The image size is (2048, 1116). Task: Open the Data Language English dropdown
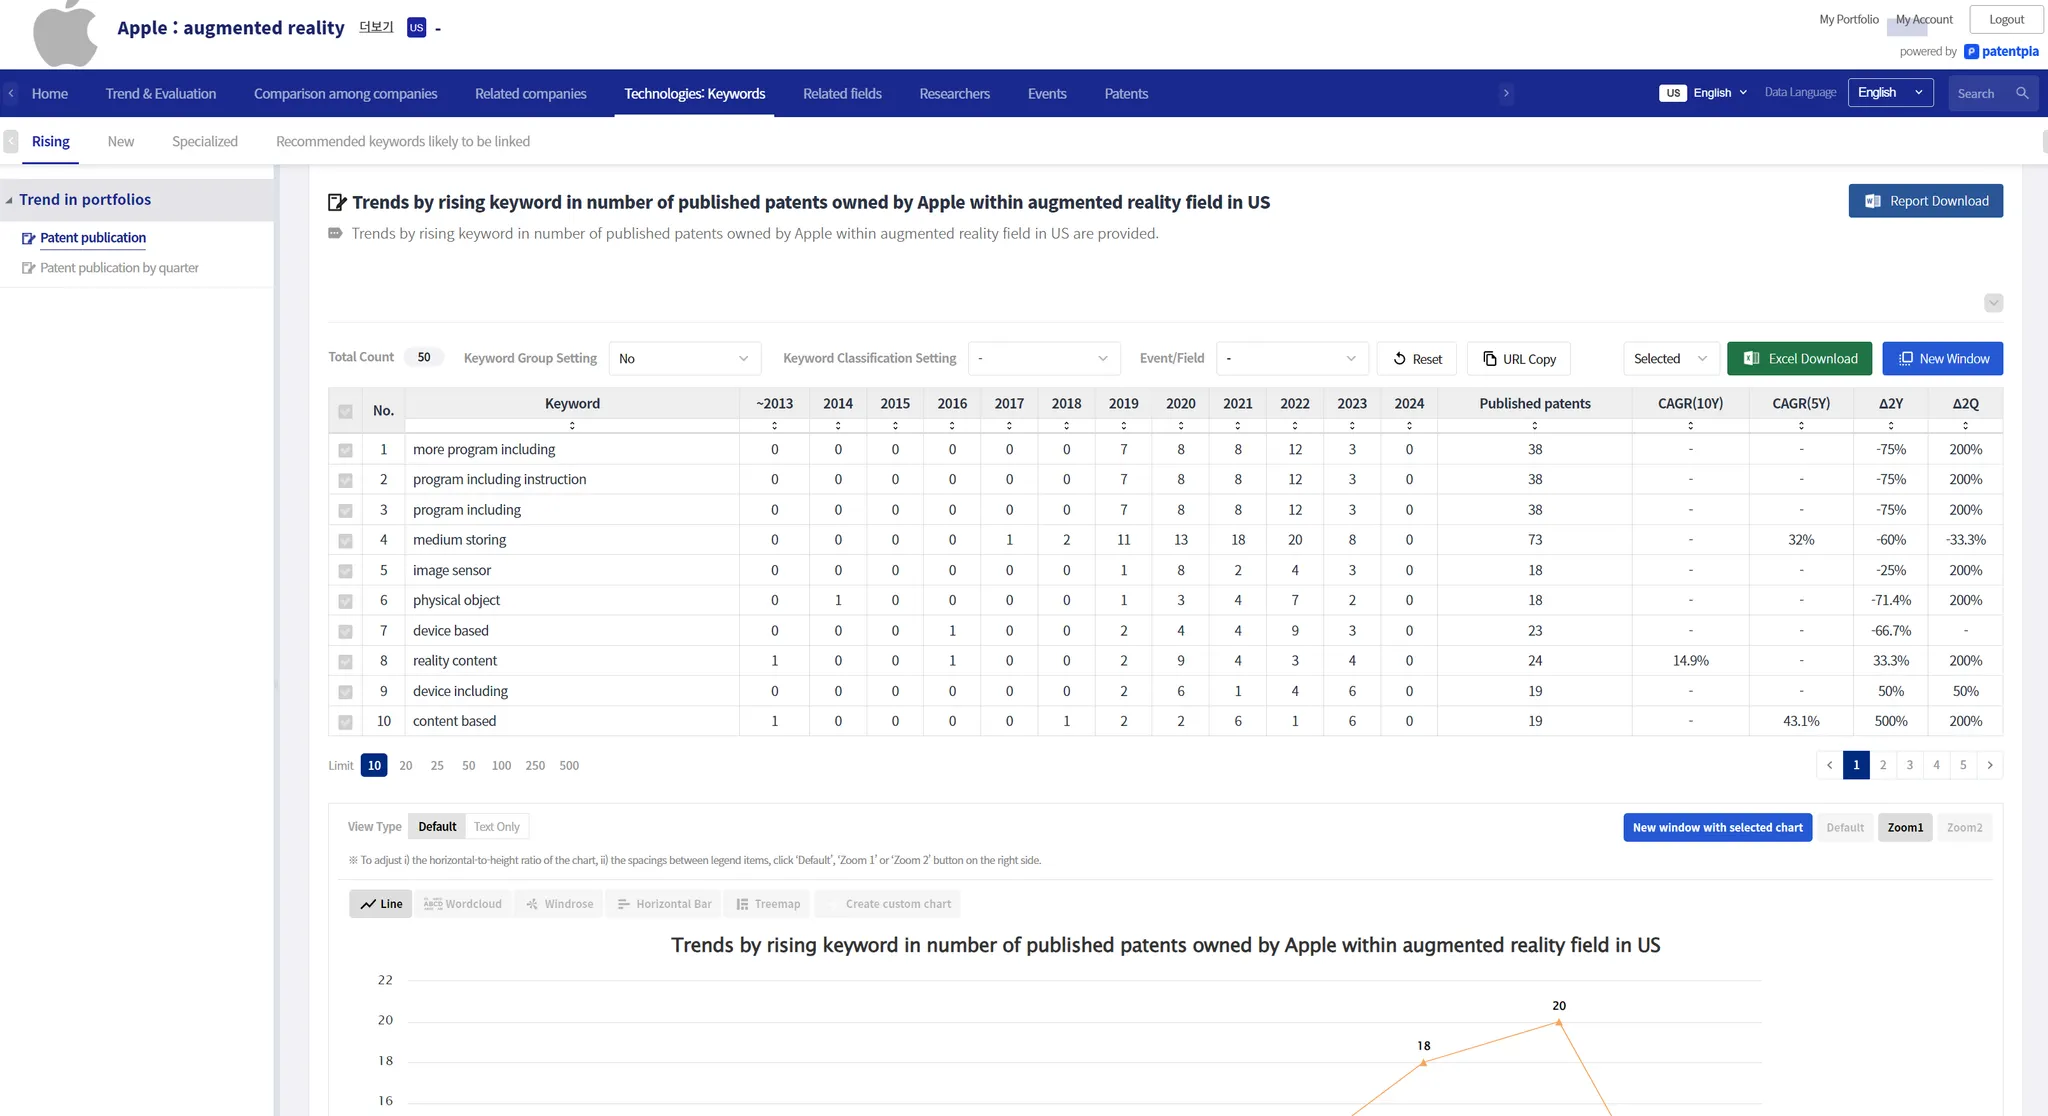1890,93
